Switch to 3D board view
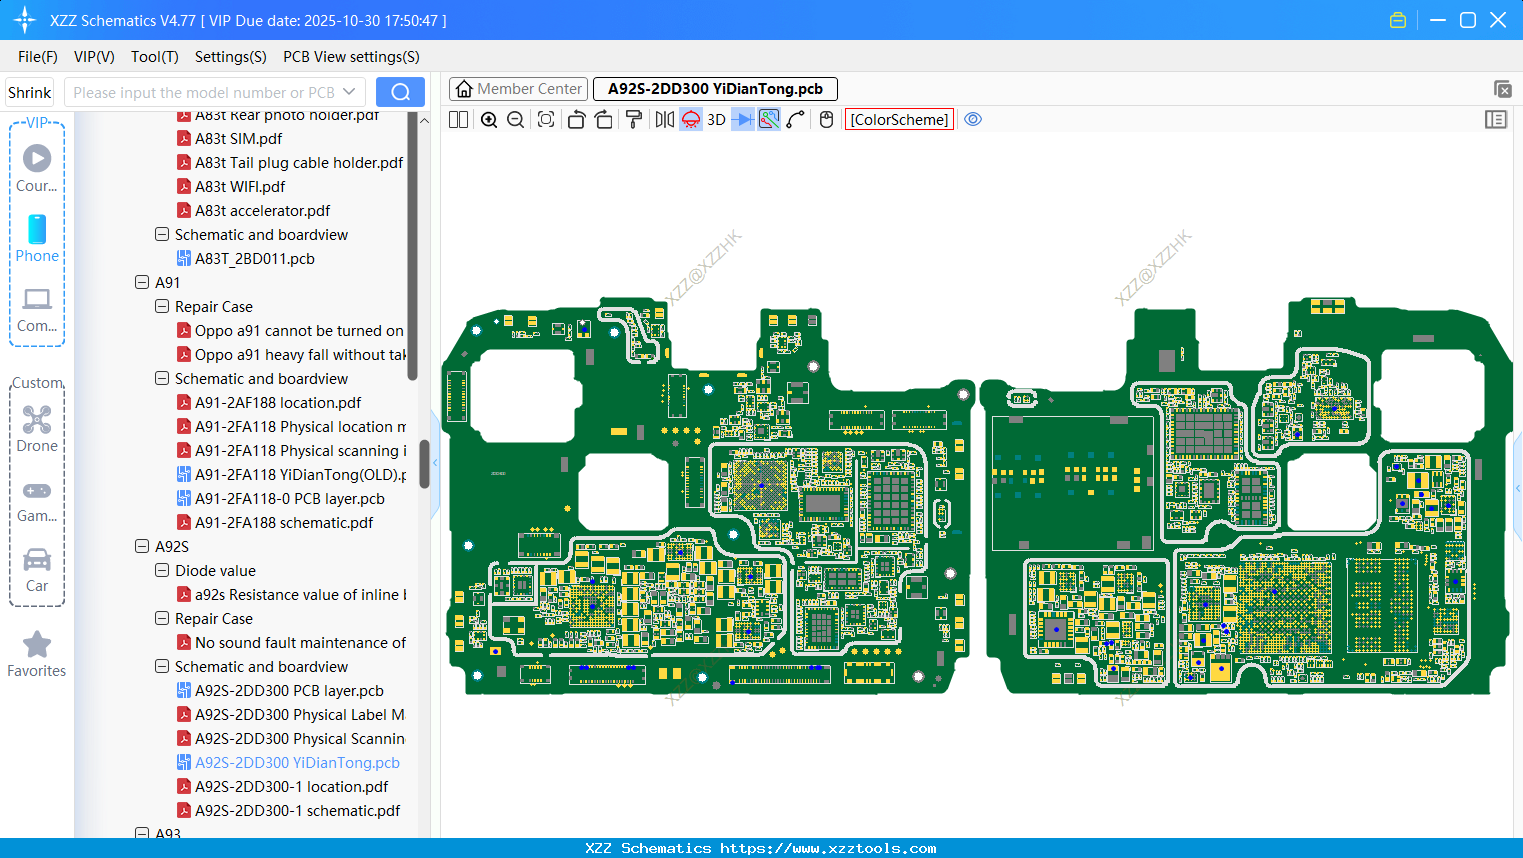The width and height of the screenshot is (1523, 858). (x=715, y=119)
